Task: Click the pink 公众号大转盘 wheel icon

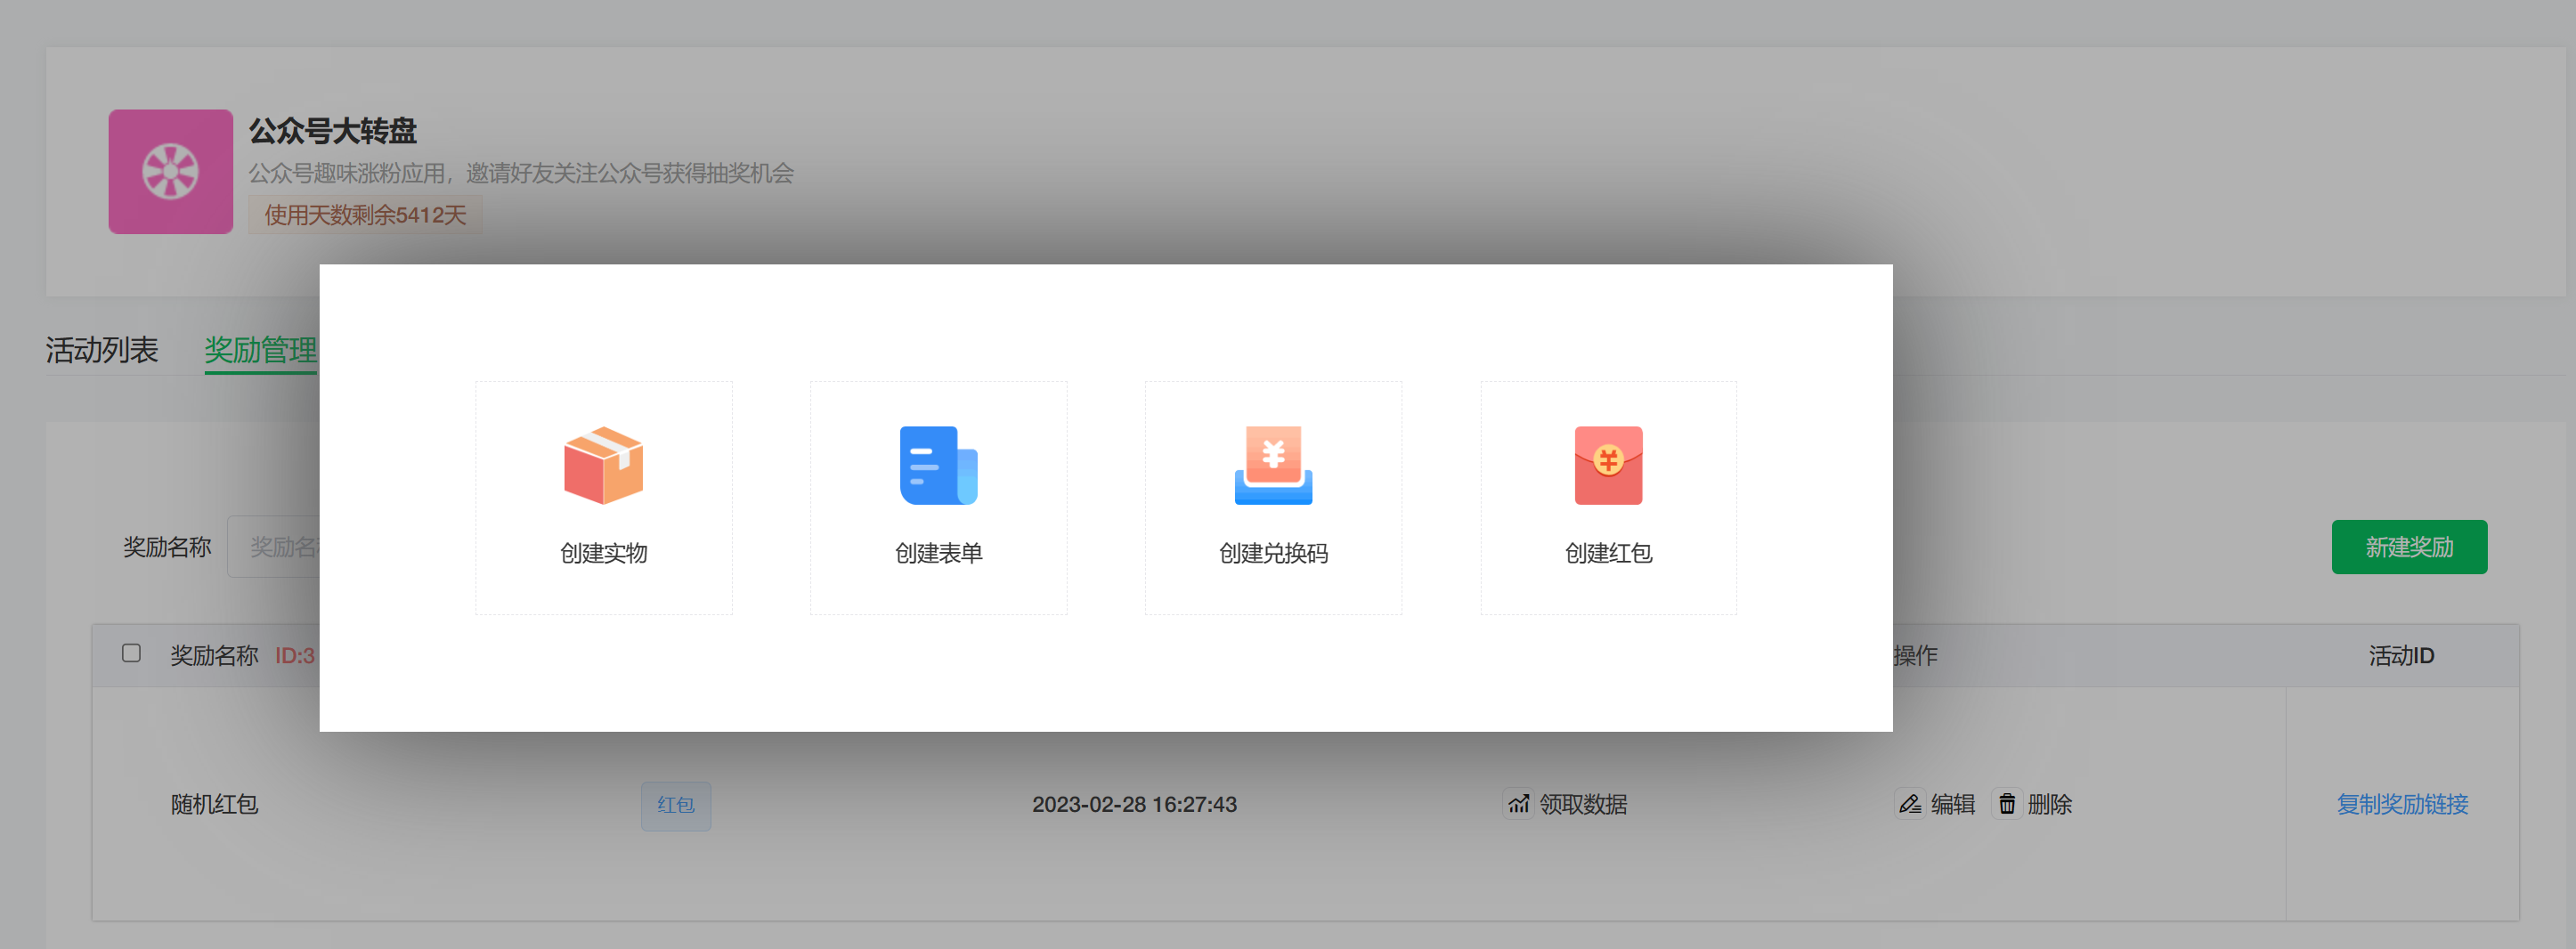Action: coord(171,171)
